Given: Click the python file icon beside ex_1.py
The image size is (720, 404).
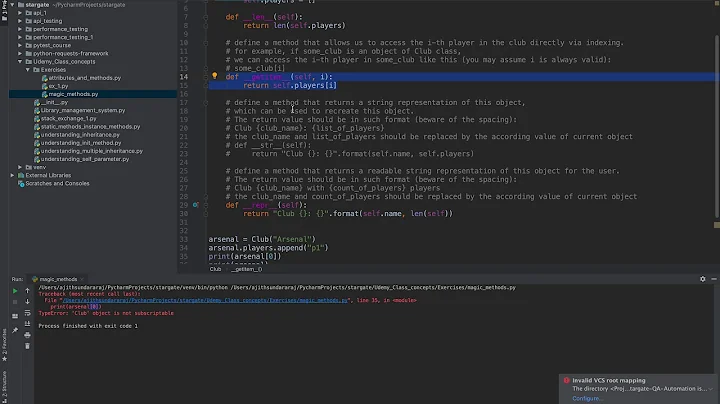Looking at the screenshot, I should pos(45,86).
